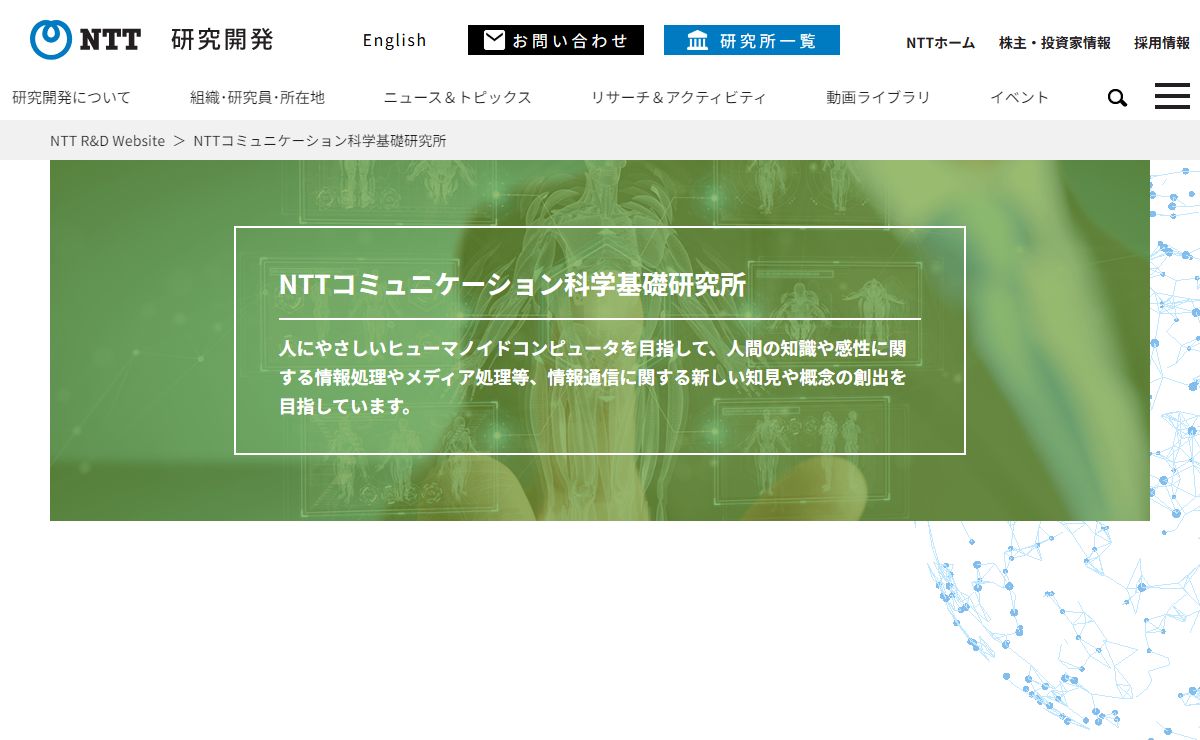The height and width of the screenshot is (740, 1200).
Task: Click the 研究所一覧 button
Action: [752, 40]
